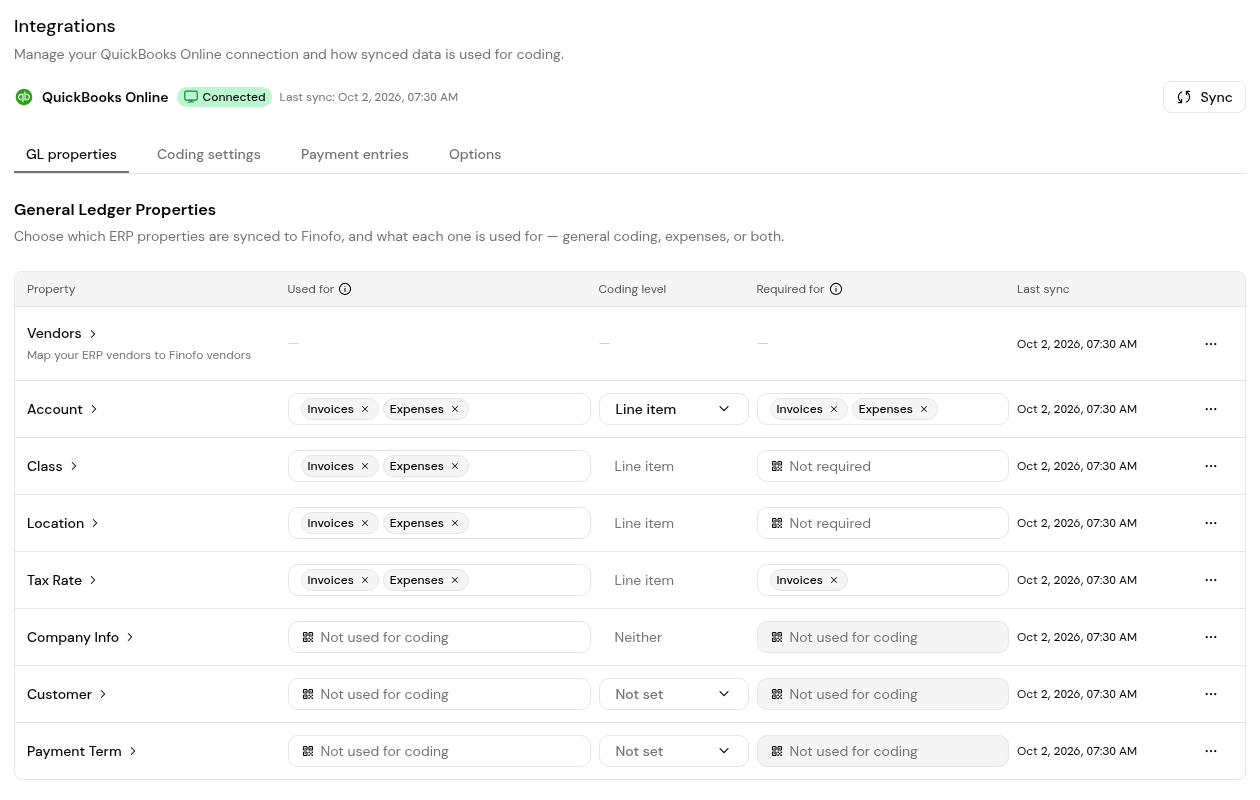Screen dimensions: 1260x800
Task: Remove Expenses tag from Account Required for
Action: point(924,409)
